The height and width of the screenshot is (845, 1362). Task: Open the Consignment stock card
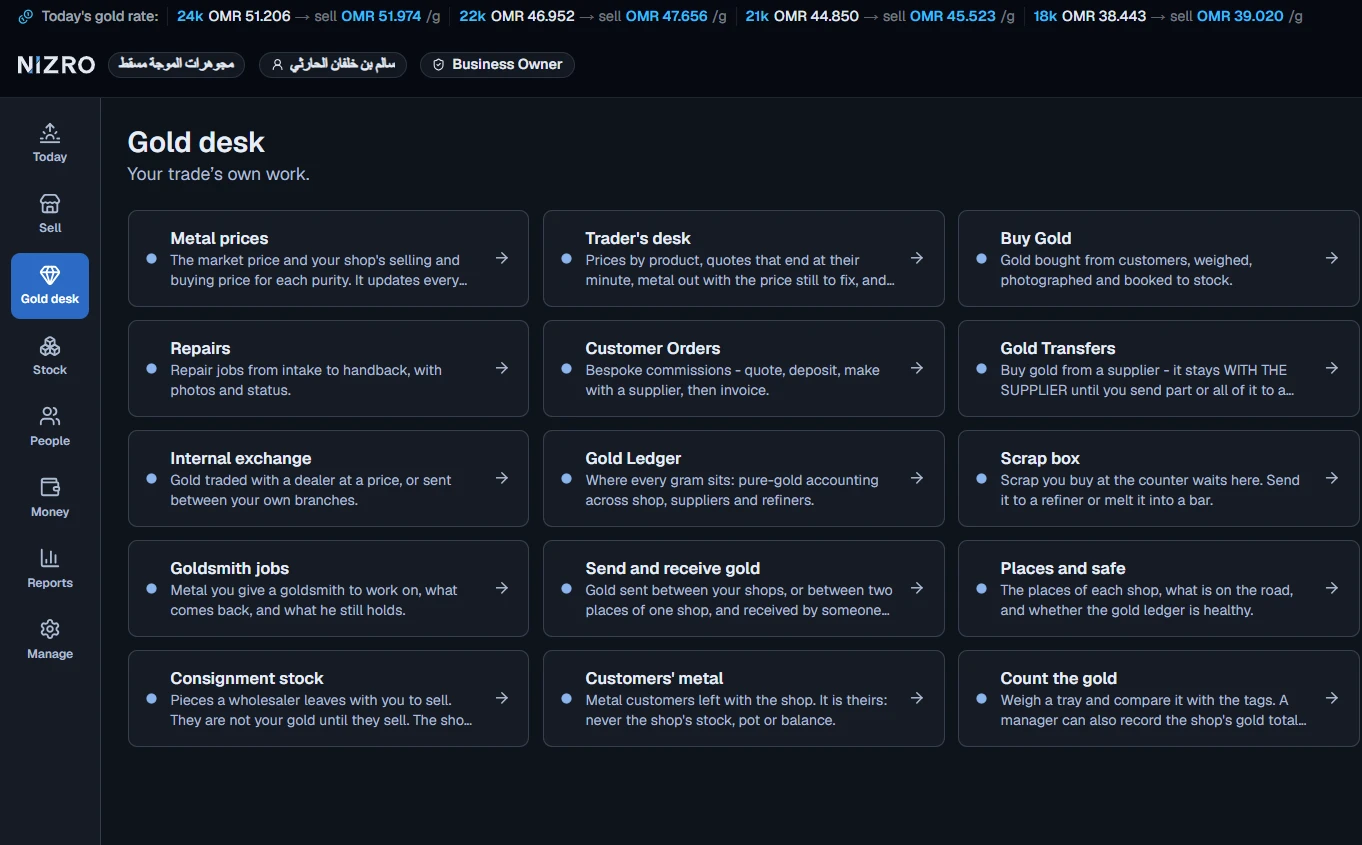tap(328, 698)
